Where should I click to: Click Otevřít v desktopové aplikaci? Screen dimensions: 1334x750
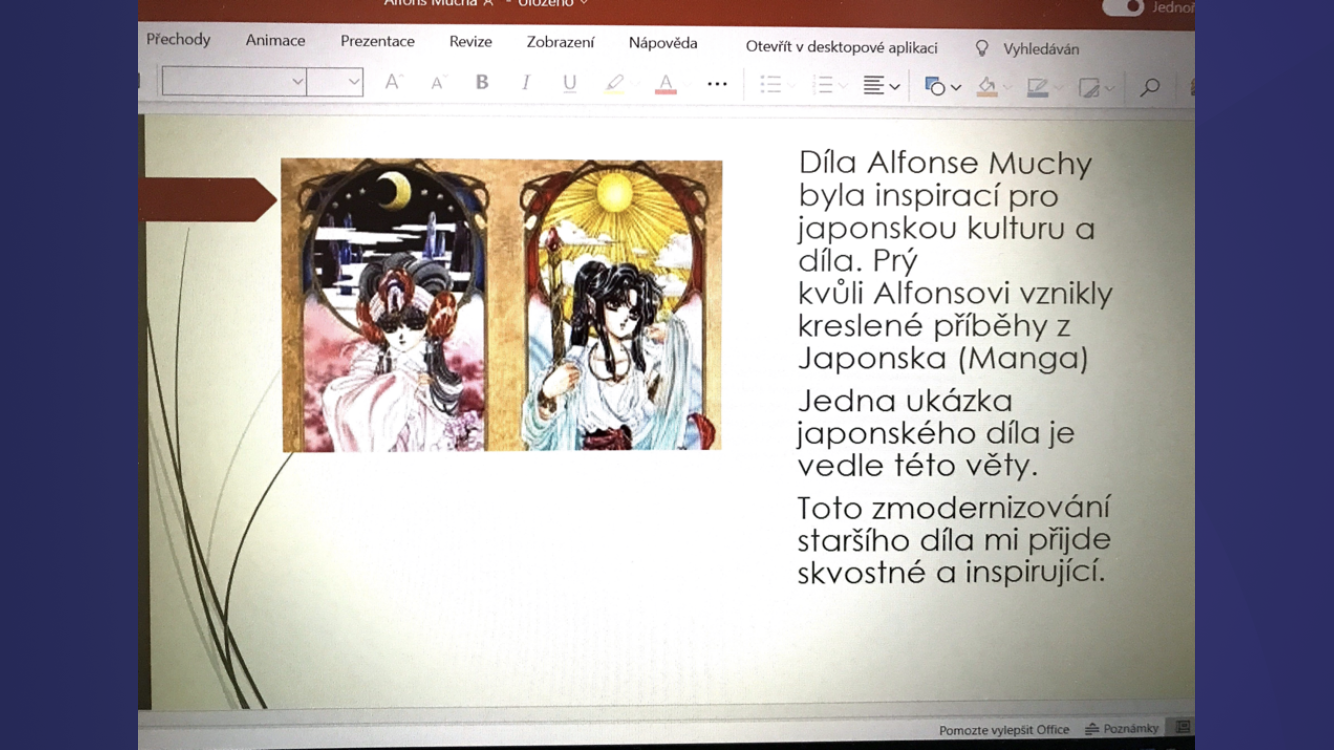842,47
